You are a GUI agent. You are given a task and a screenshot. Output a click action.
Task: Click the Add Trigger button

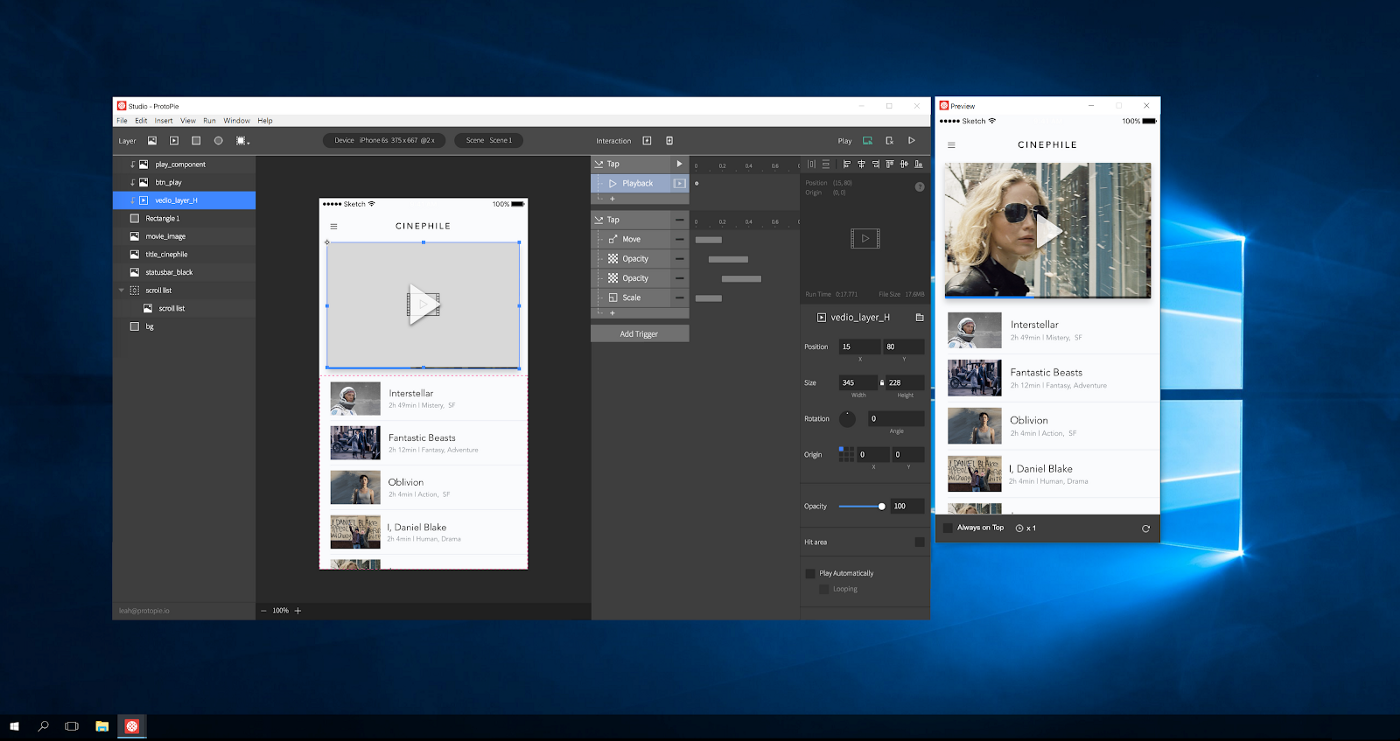(x=639, y=334)
